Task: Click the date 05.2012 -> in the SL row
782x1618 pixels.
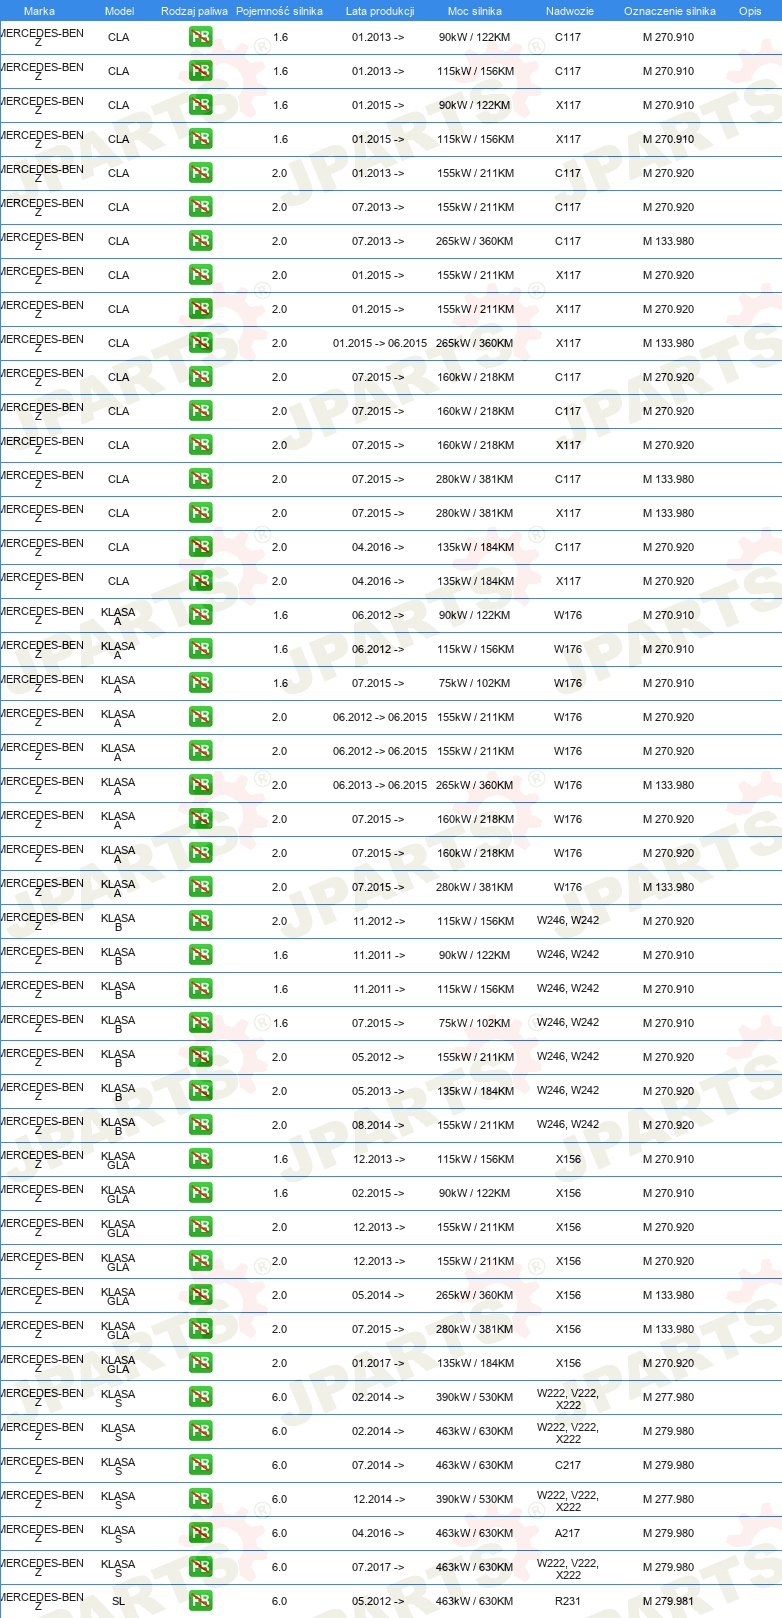Action: pos(378,1601)
